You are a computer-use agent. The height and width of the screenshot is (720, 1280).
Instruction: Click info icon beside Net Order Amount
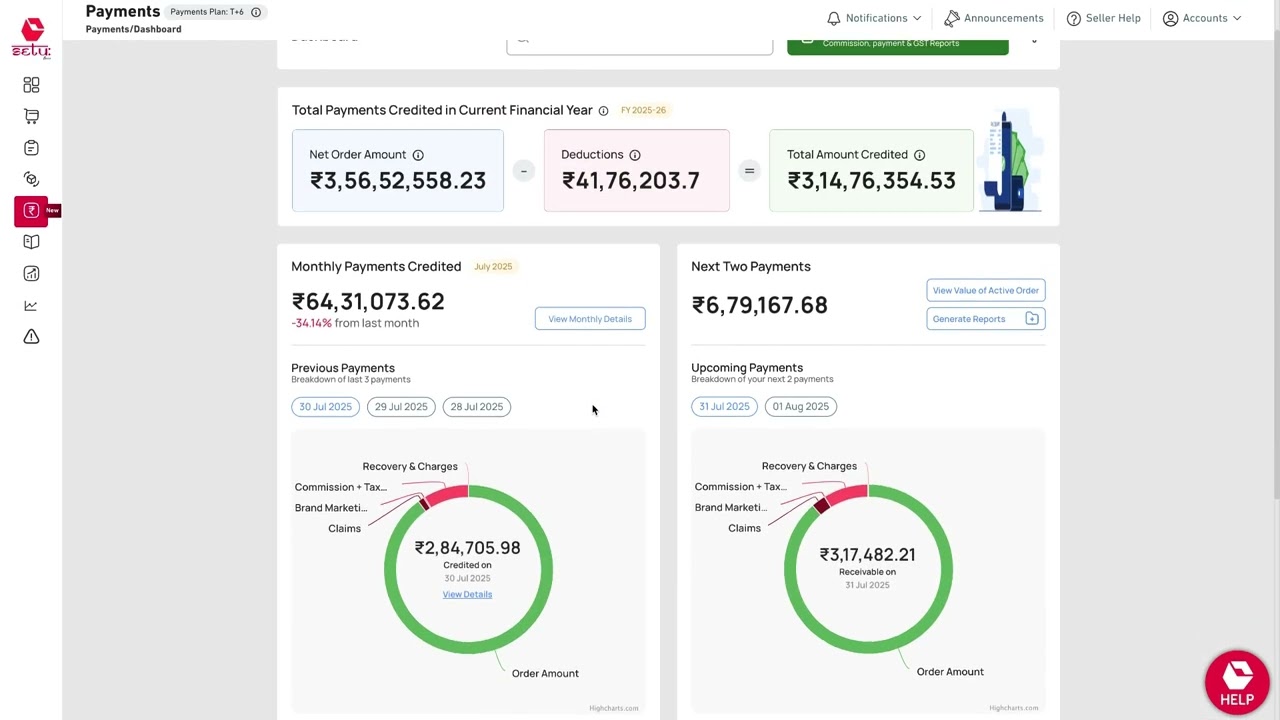coord(418,155)
